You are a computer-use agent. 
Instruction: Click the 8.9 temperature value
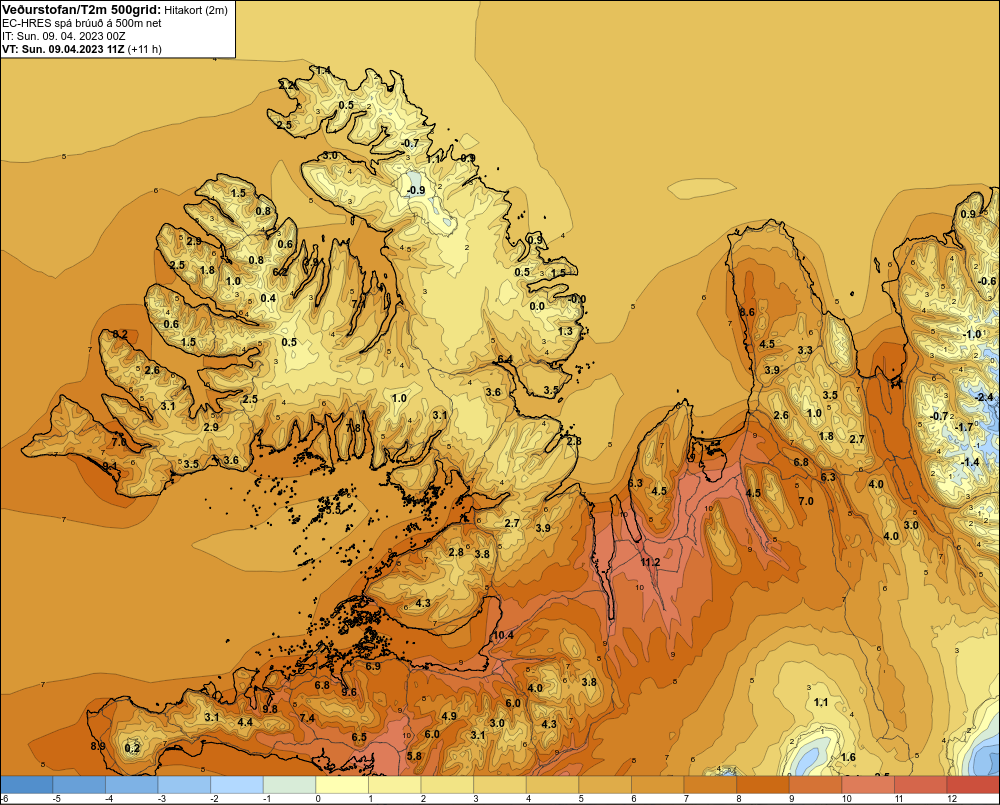point(98,746)
